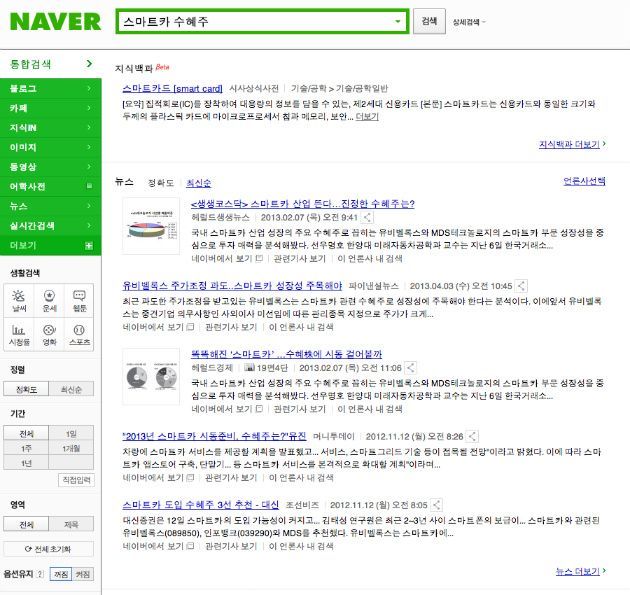
Task: Open search suggestions dropdown arrow
Action: (397, 21)
